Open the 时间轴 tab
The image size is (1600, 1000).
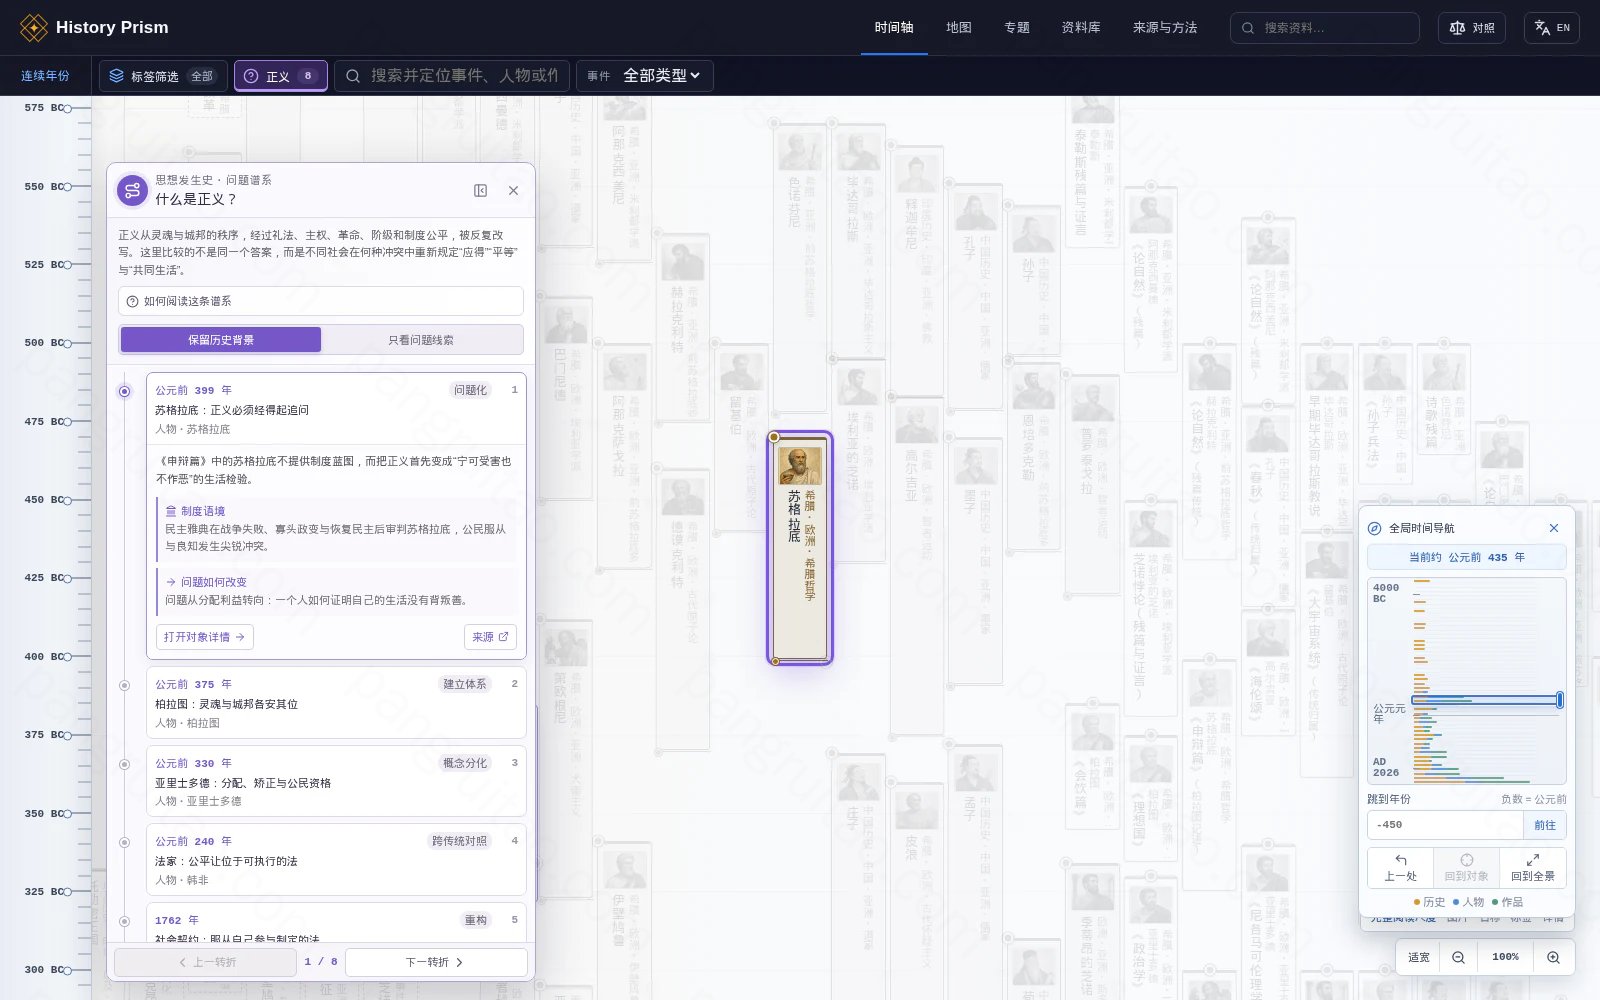[894, 28]
